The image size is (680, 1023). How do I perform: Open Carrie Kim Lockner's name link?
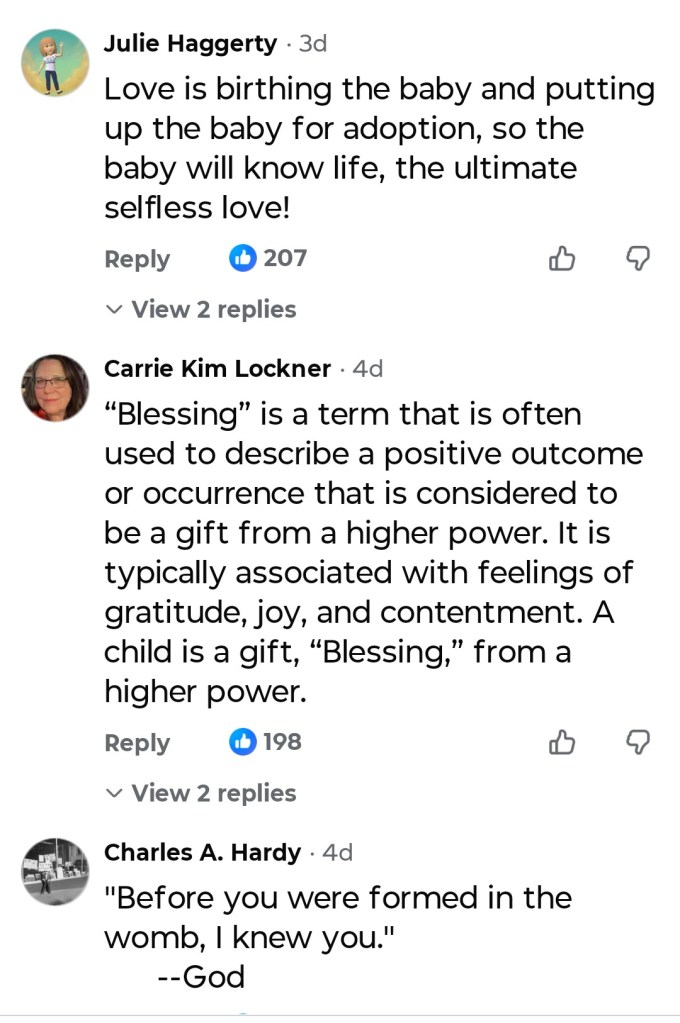click(x=217, y=369)
